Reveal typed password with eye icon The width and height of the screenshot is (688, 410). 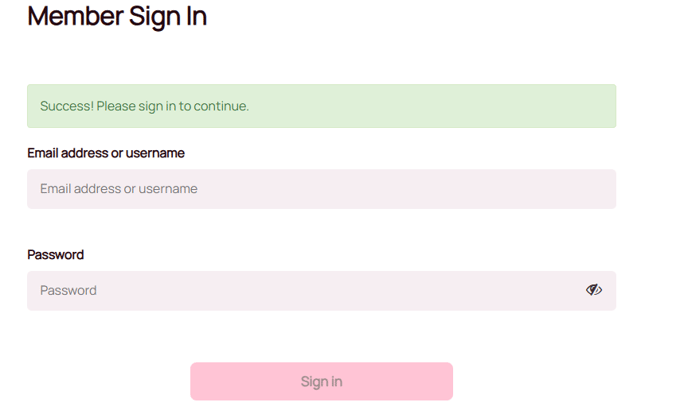click(594, 290)
